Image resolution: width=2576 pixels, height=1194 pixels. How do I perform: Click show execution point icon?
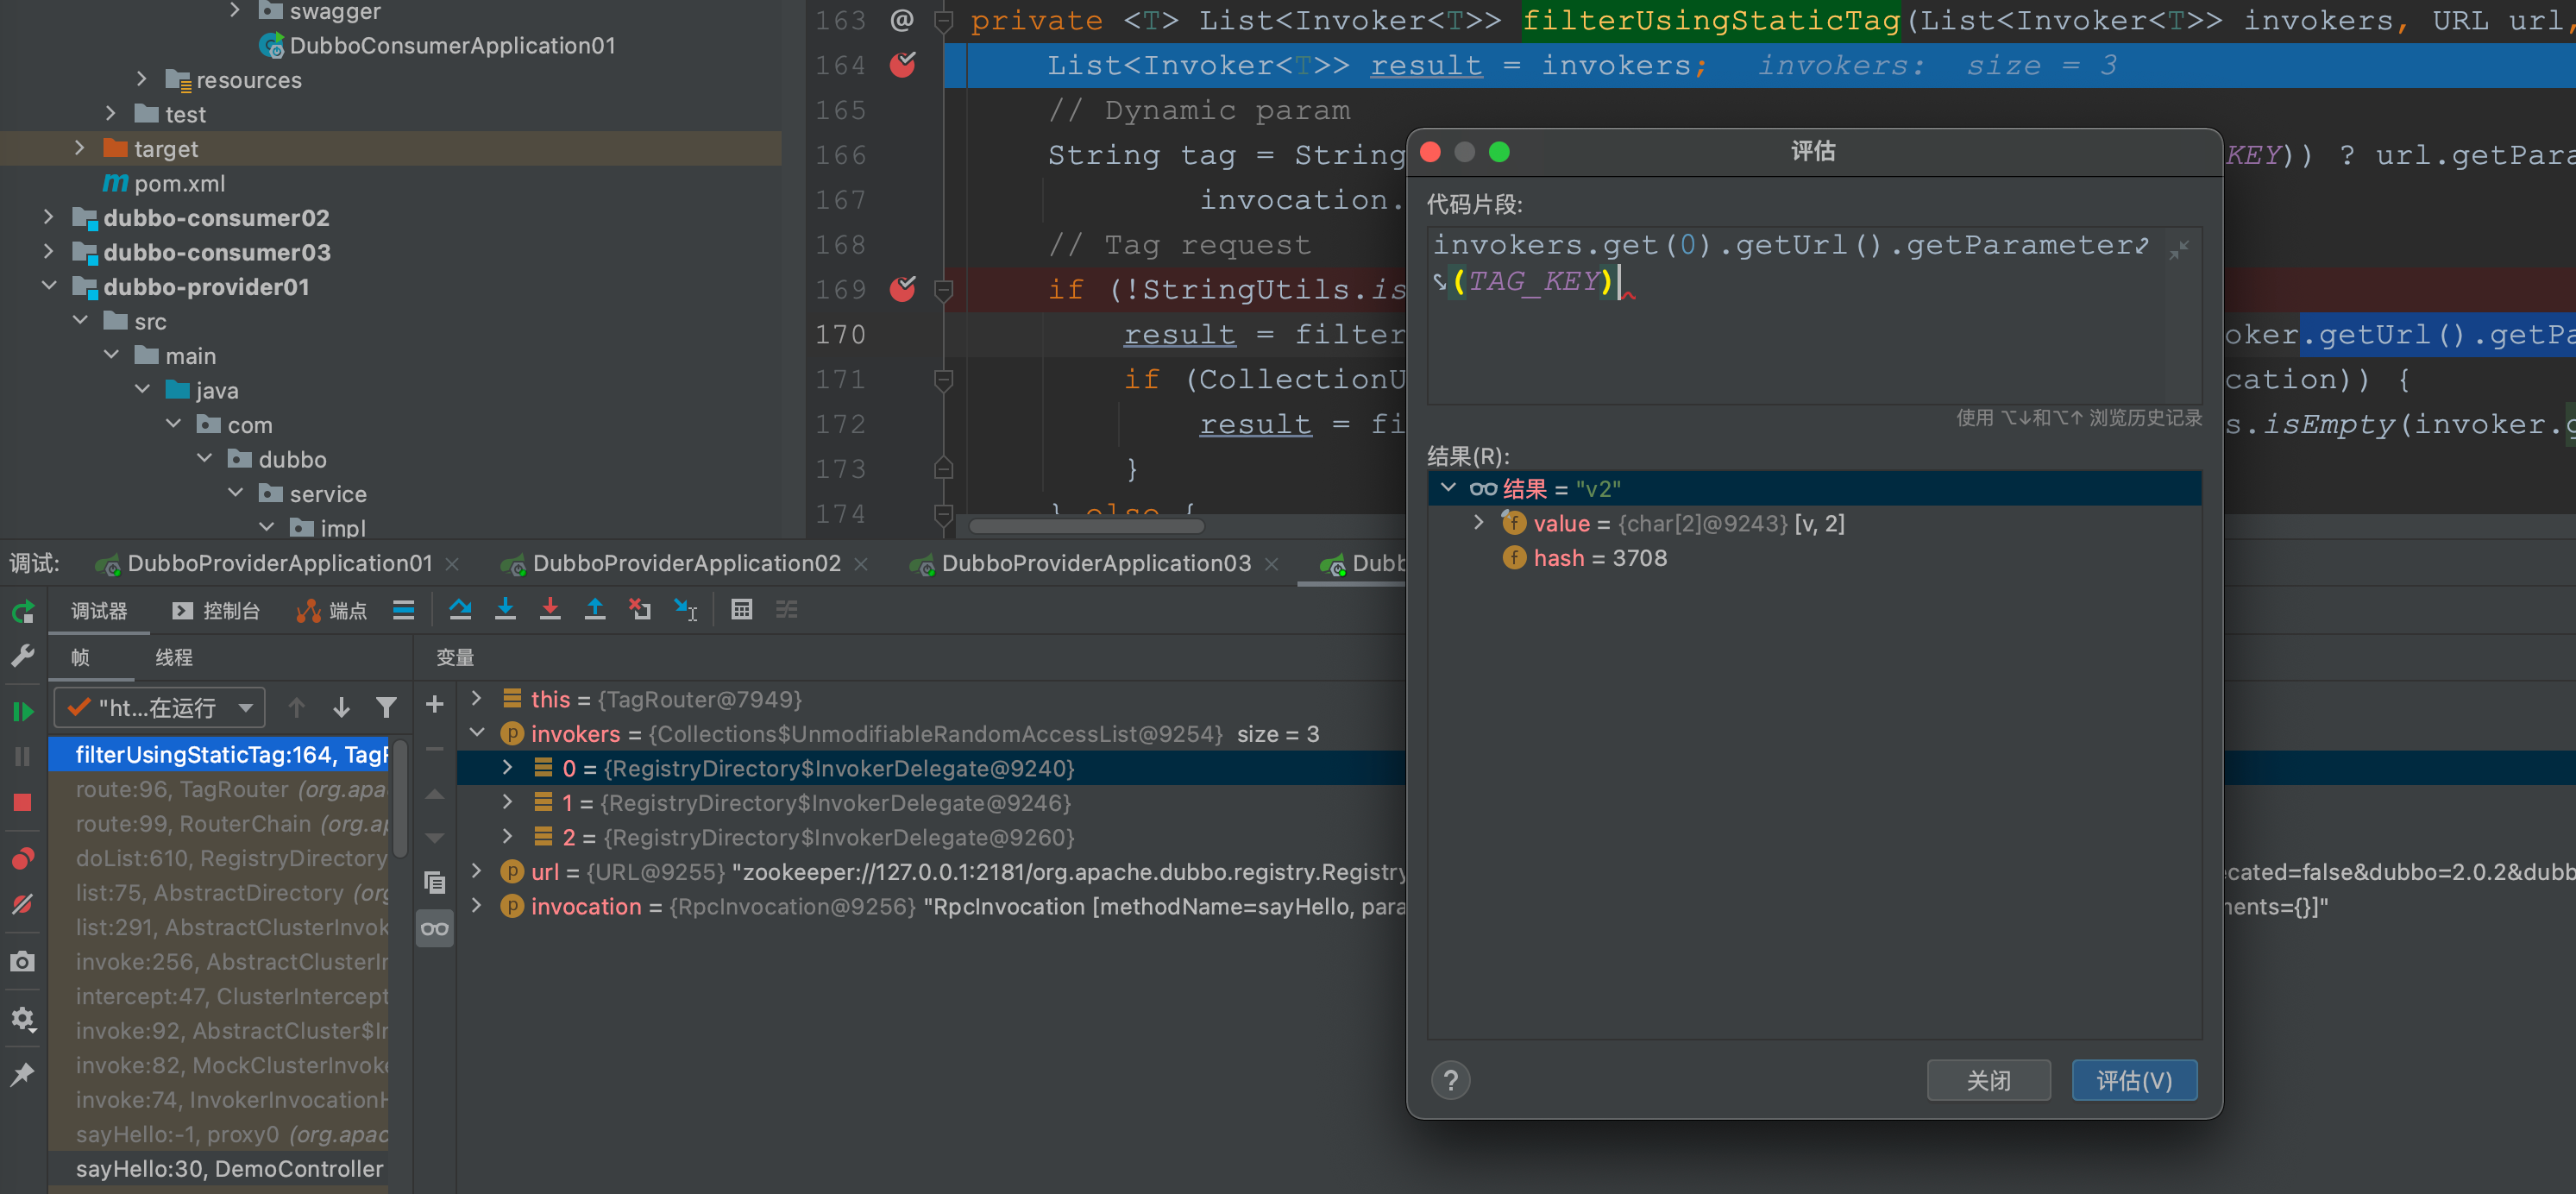click(x=403, y=610)
